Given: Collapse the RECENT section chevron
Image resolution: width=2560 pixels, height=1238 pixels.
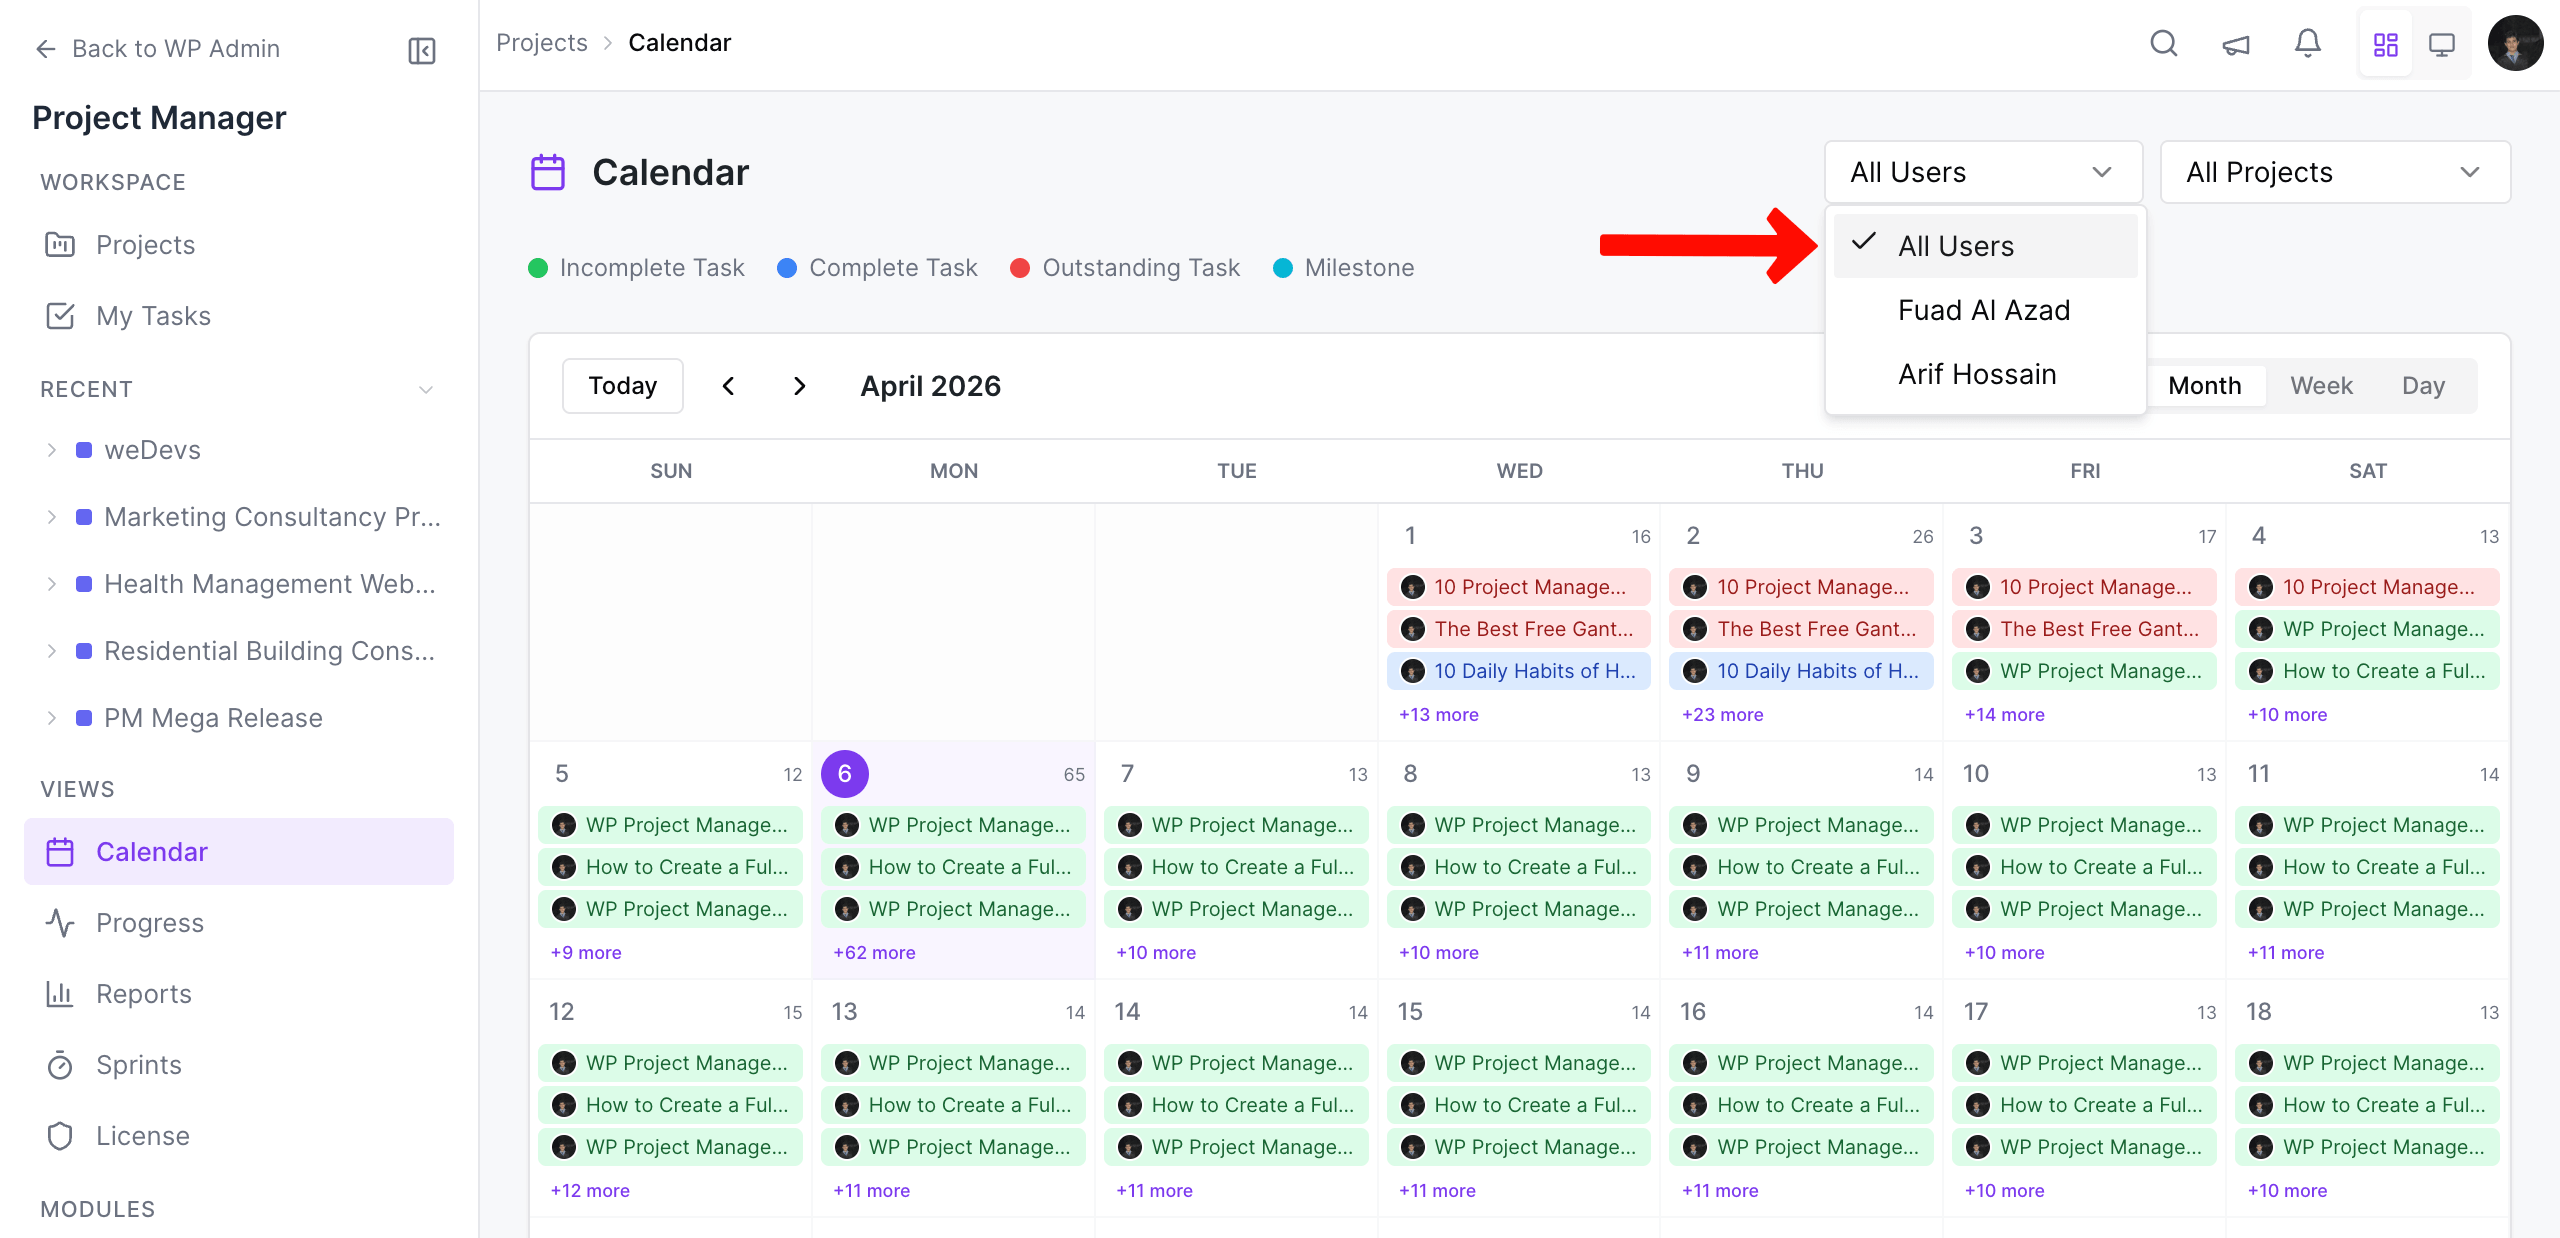Looking at the screenshot, I should coord(427,390).
